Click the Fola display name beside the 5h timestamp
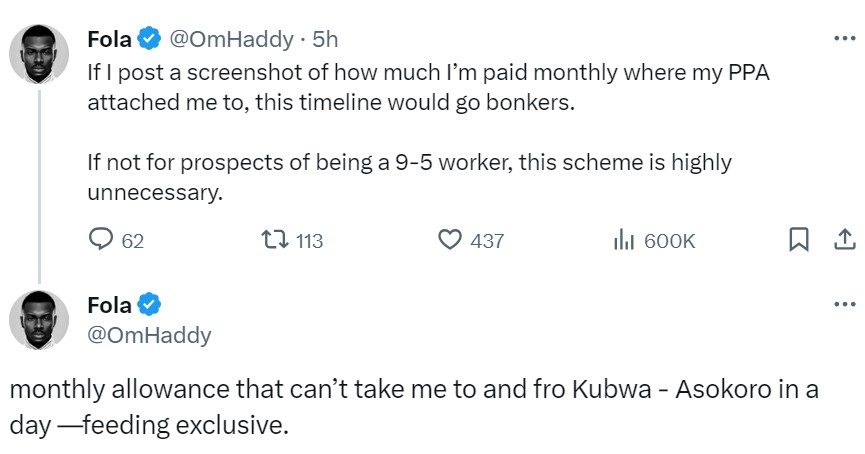Screen dimensions: 865x454 point(109,40)
